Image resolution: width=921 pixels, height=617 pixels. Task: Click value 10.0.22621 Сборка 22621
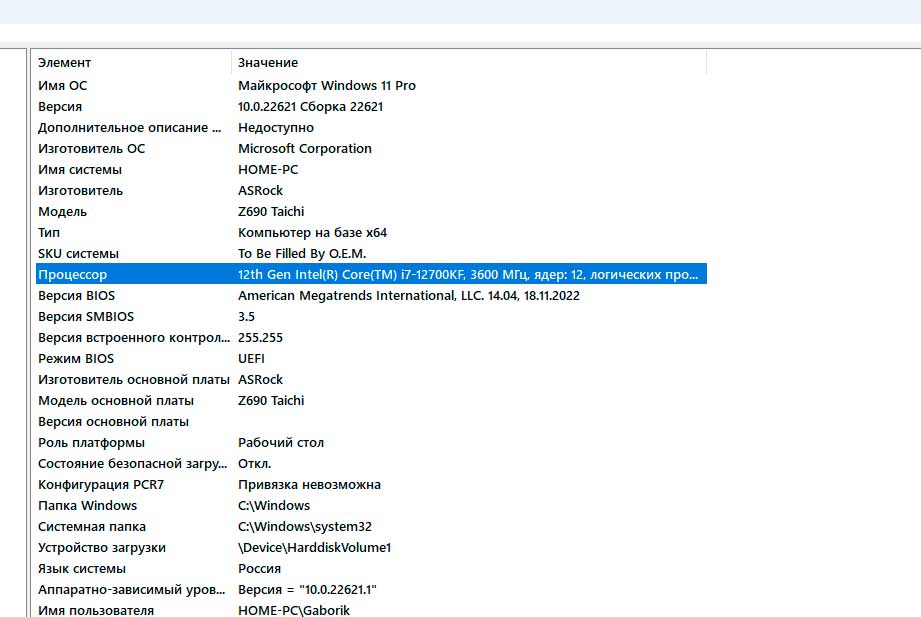click(310, 107)
